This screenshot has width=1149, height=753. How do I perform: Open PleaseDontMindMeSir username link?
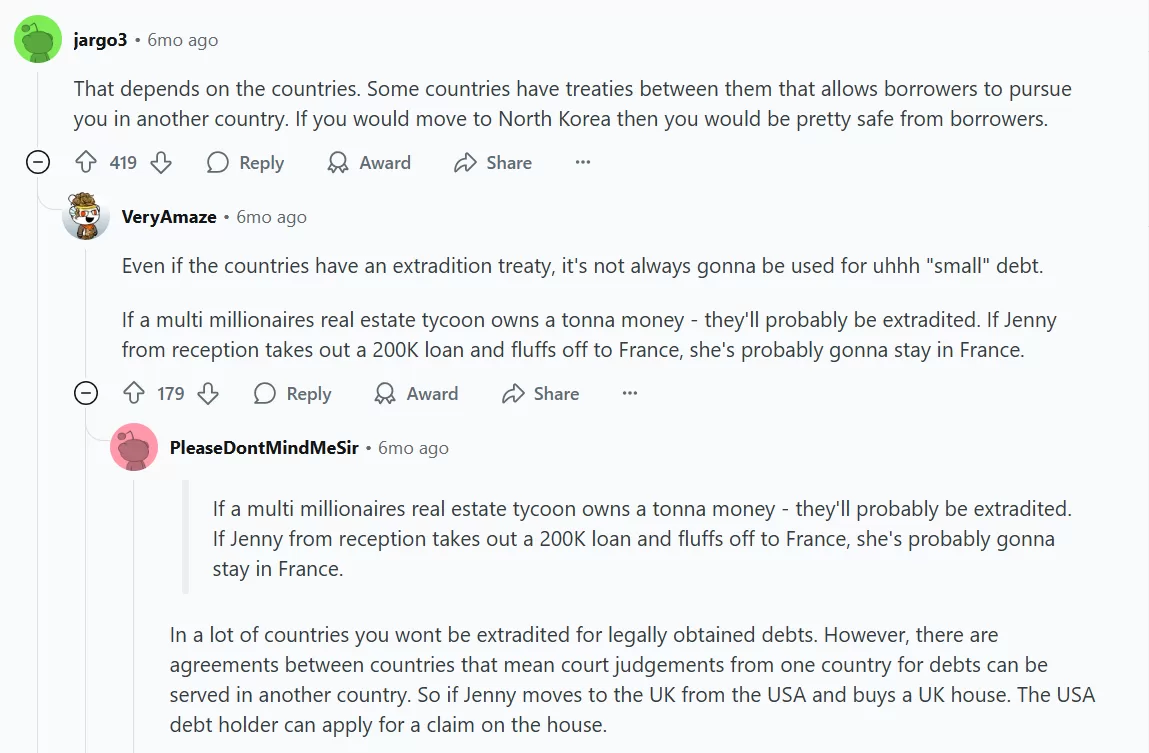(x=264, y=448)
